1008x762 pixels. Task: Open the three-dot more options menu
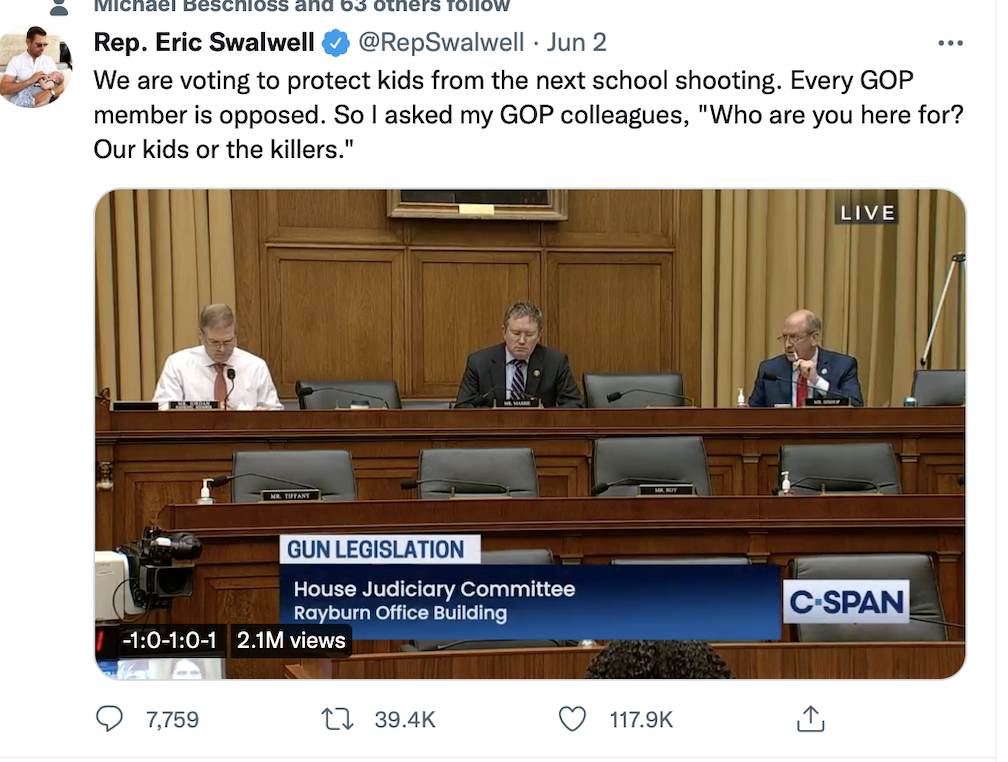click(x=949, y=44)
